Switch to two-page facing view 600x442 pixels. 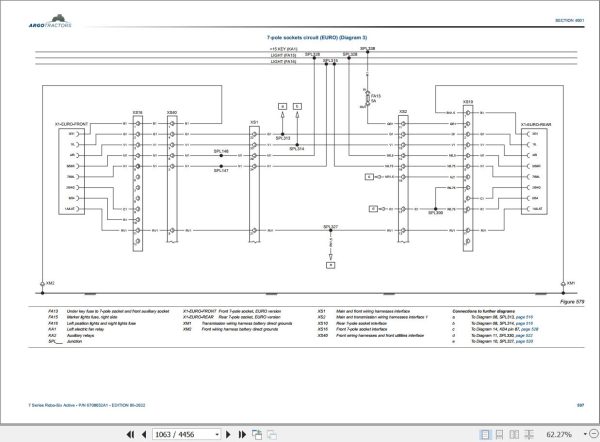coord(514,434)
